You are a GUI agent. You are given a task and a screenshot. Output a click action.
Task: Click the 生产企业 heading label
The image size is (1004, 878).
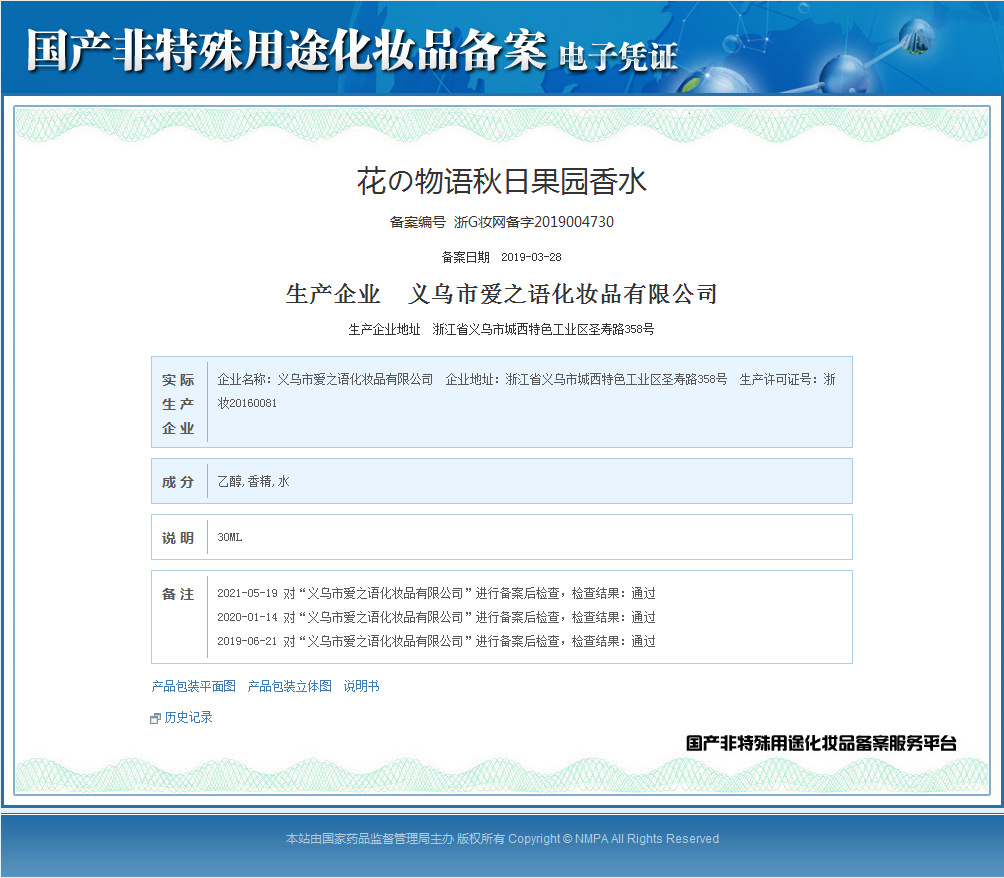333,295
